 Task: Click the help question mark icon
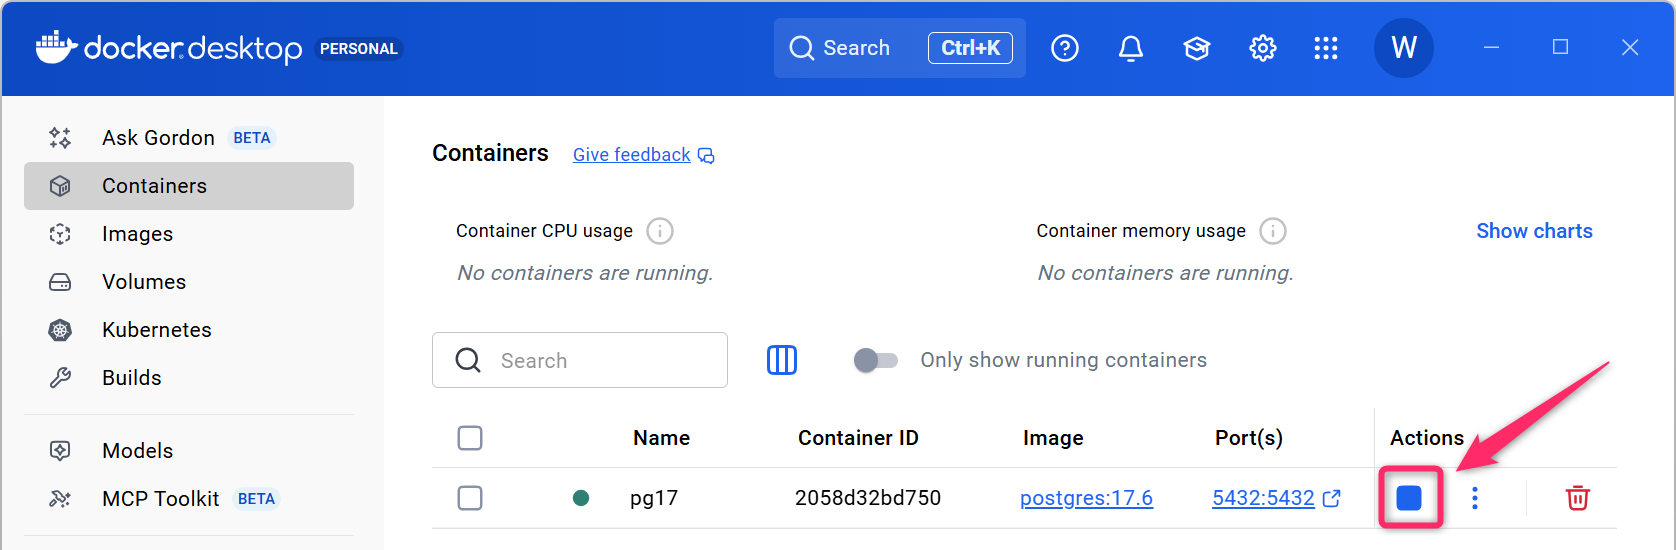click(x=1064, y=48)
